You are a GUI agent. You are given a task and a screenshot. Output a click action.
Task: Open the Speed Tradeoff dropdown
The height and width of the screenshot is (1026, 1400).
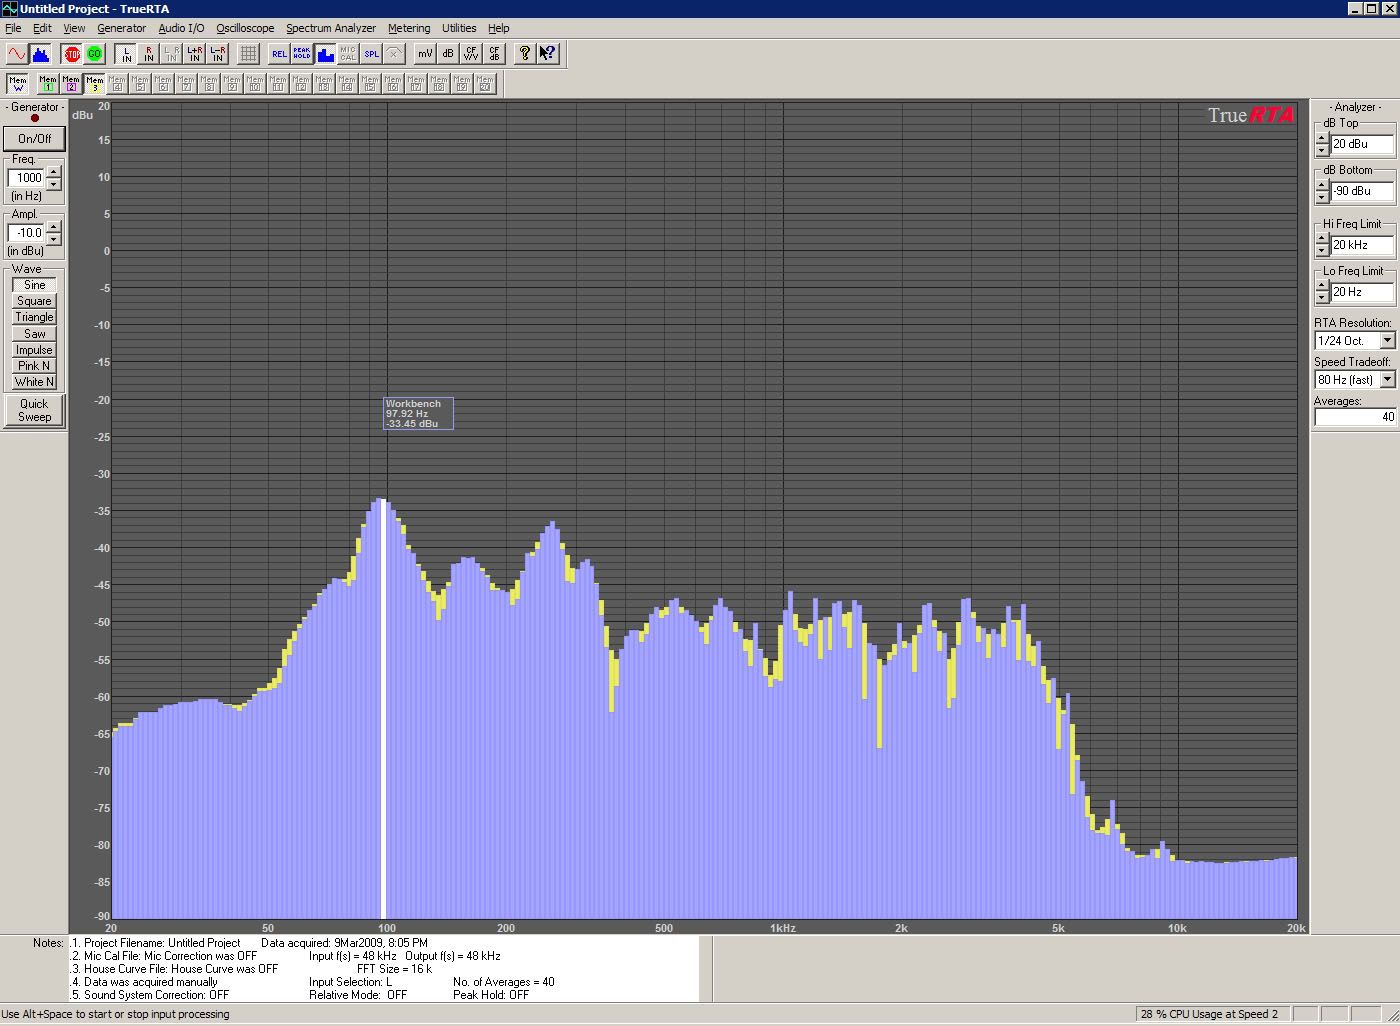tap(1387, 380)
